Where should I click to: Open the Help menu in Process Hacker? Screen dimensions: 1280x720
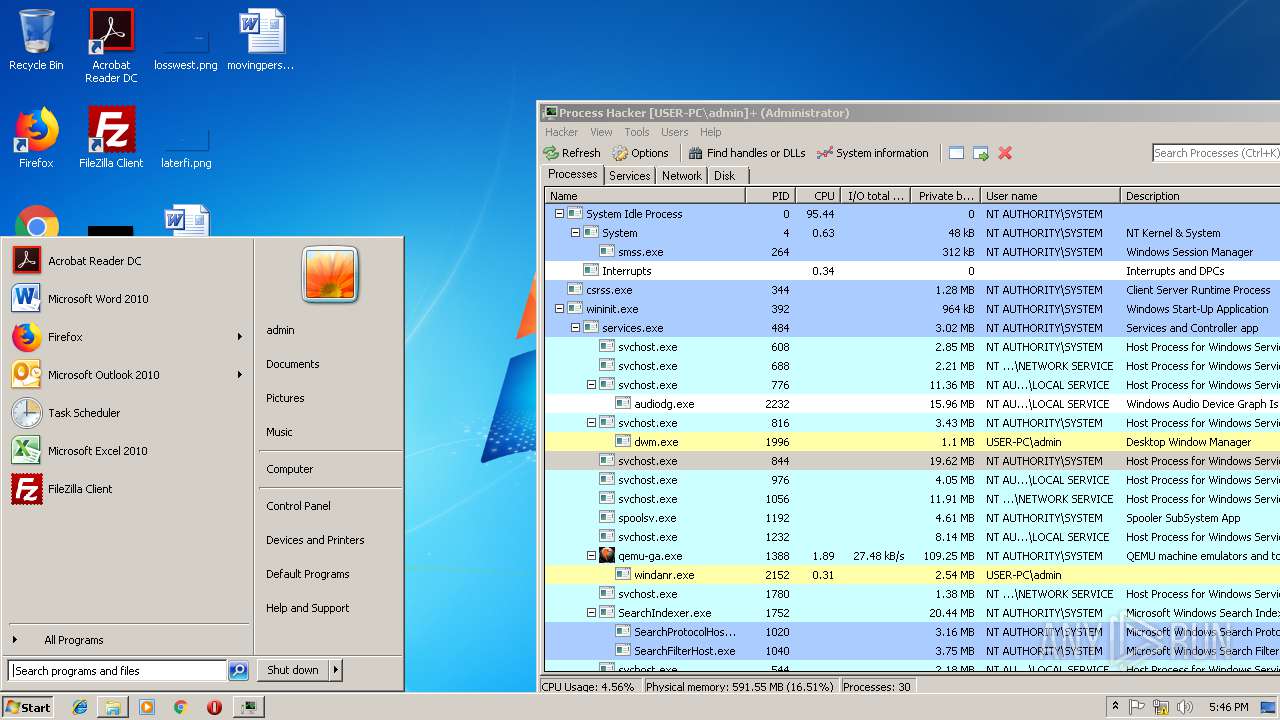[x=710, y=132]
